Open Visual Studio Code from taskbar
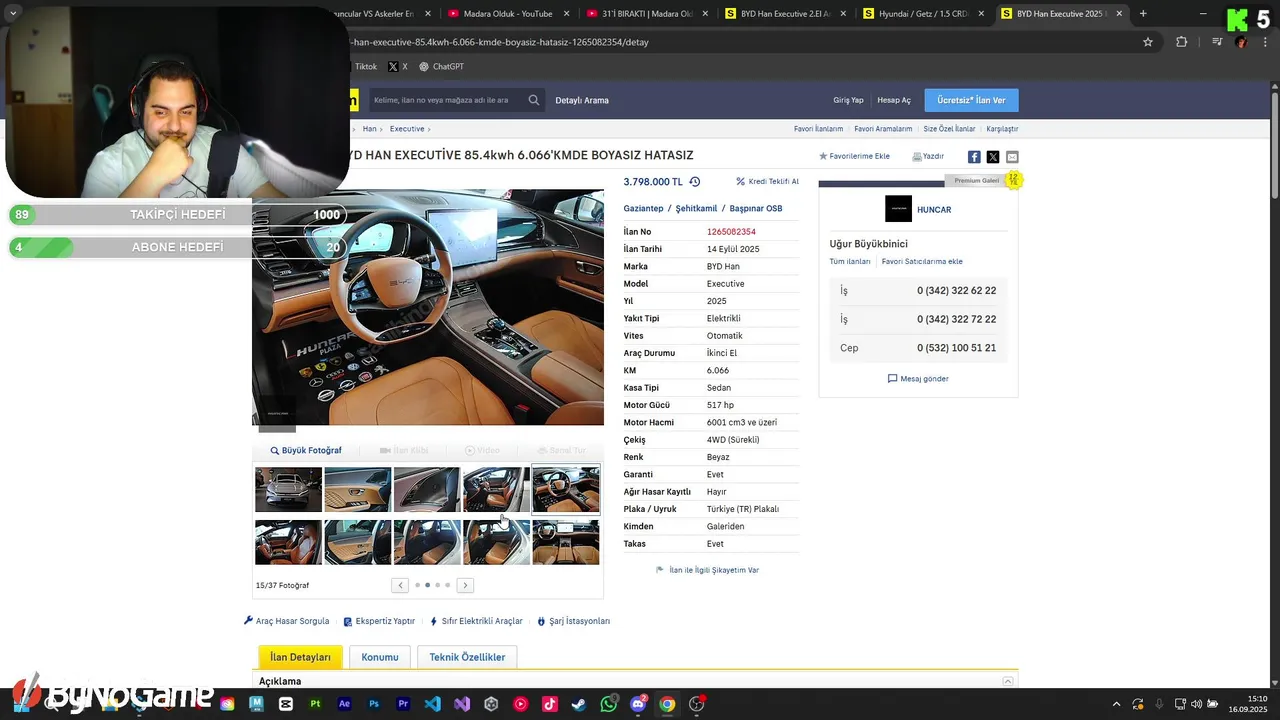Image resolution: width=1280 pixels, height=720 pixels. 432,704
